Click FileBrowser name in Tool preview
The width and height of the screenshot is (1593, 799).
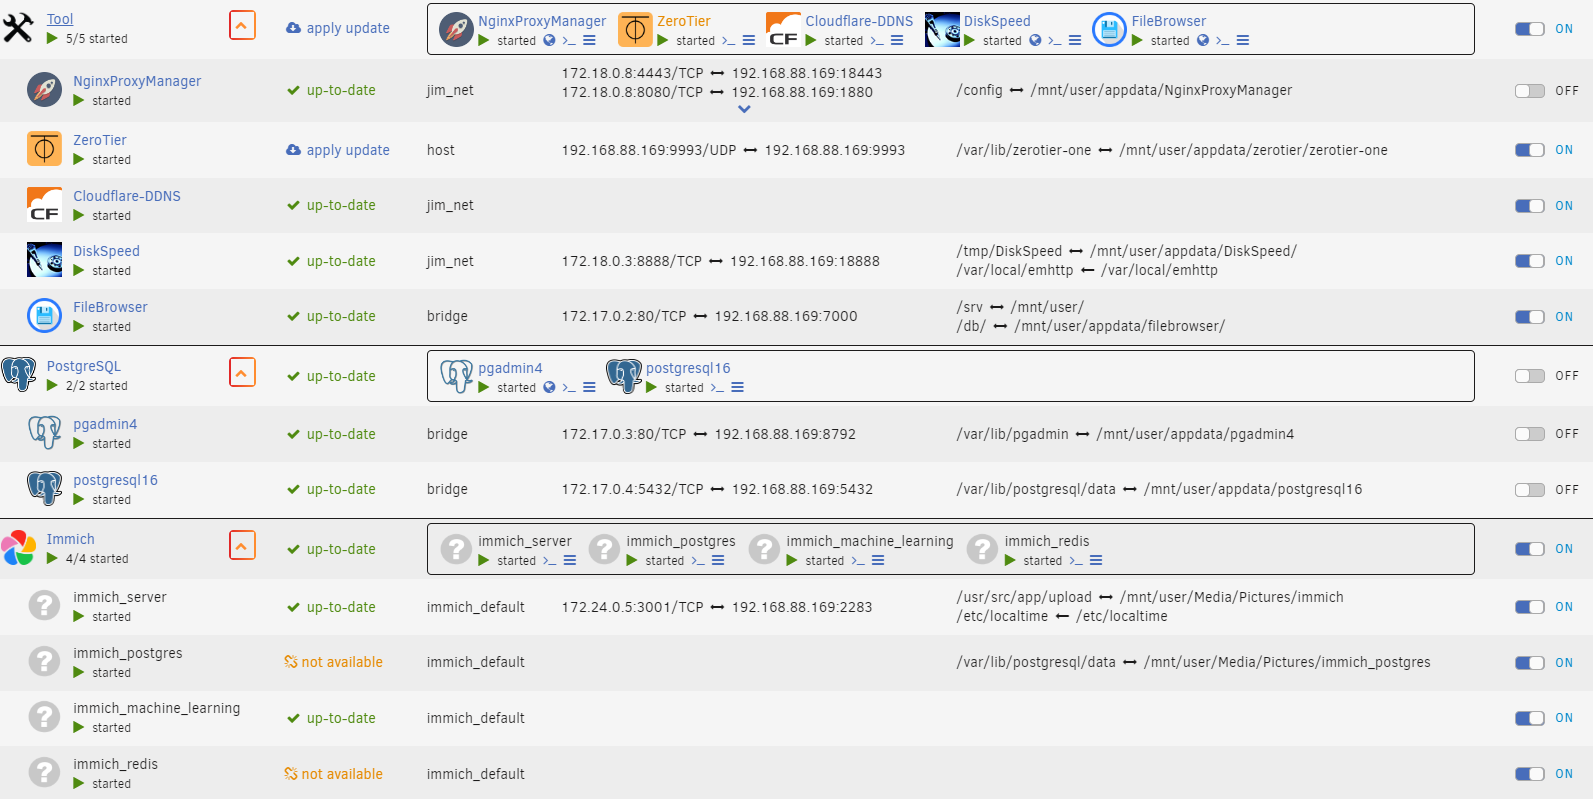point(1169,21)
